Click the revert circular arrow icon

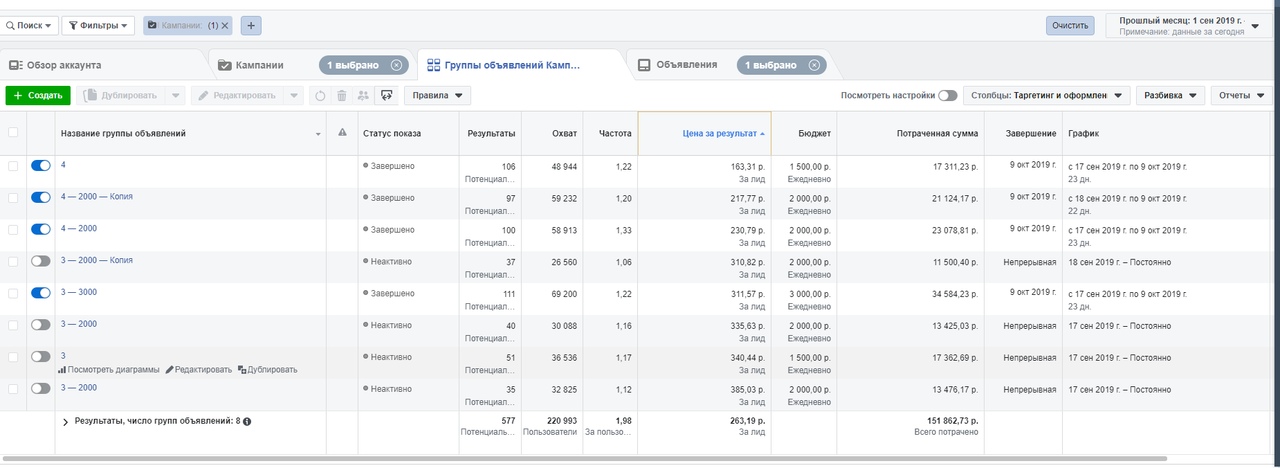(x=320, y=96)
